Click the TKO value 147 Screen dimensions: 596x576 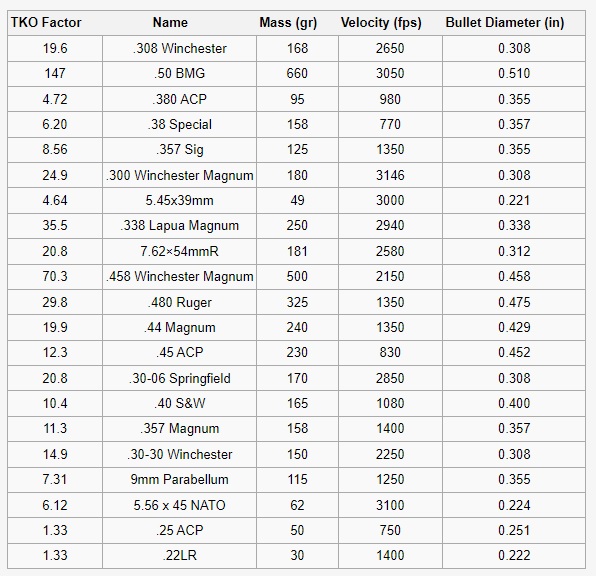click(55, 73)
